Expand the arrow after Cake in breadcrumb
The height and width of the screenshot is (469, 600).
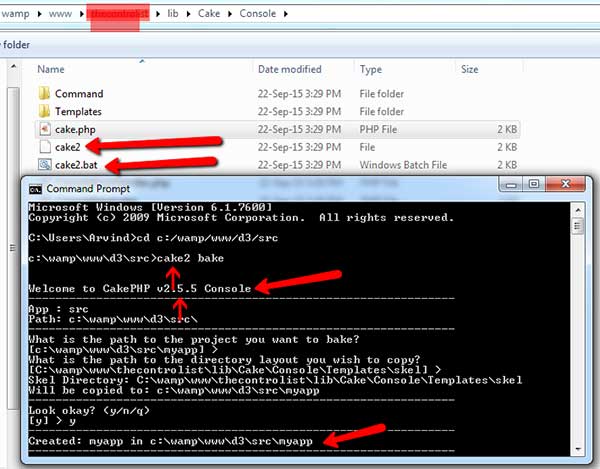pos(230,14)
